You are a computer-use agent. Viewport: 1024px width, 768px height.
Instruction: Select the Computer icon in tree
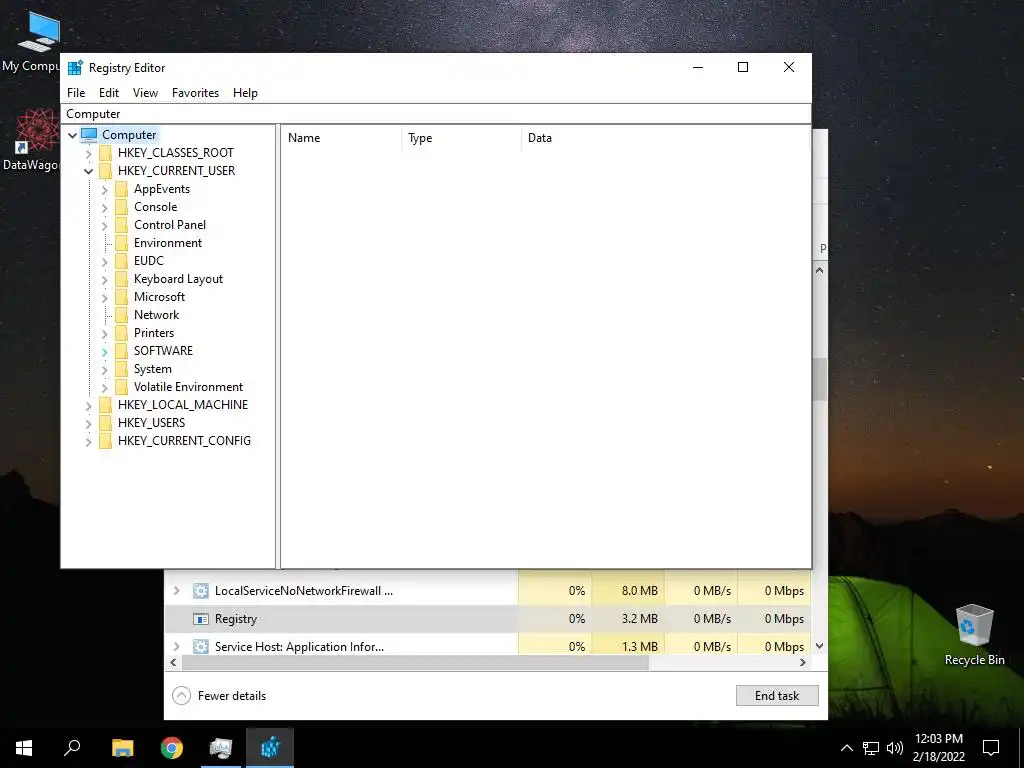(89, 135)
